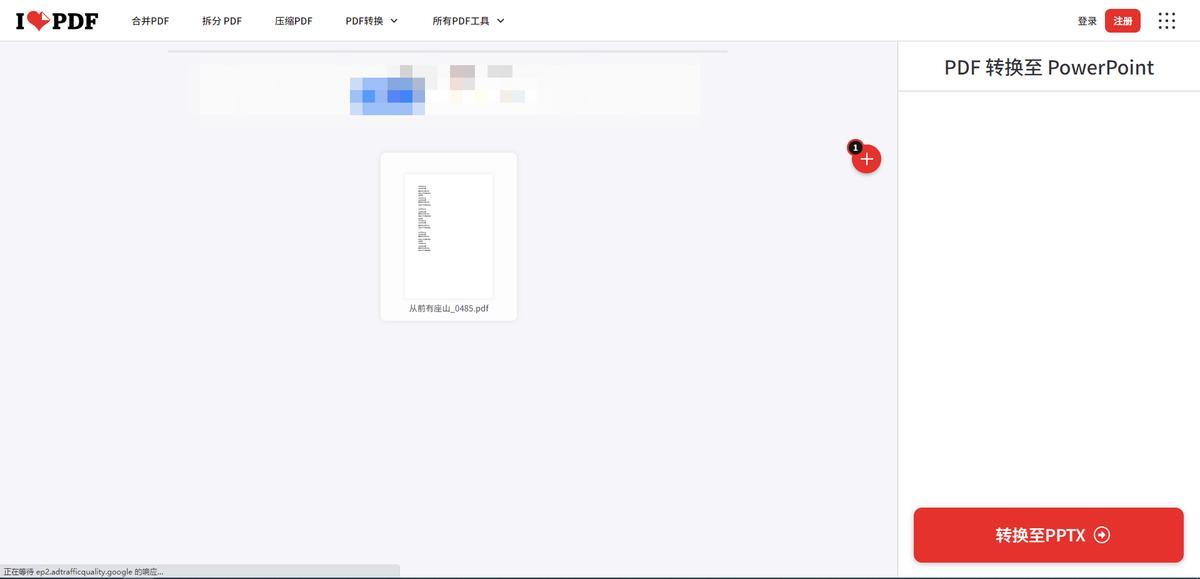Image resolution: width=1200 pixels, height=579 pixels.
Task: Click the circled arrow icon in 转换至PPTX
Action: 1102,535
